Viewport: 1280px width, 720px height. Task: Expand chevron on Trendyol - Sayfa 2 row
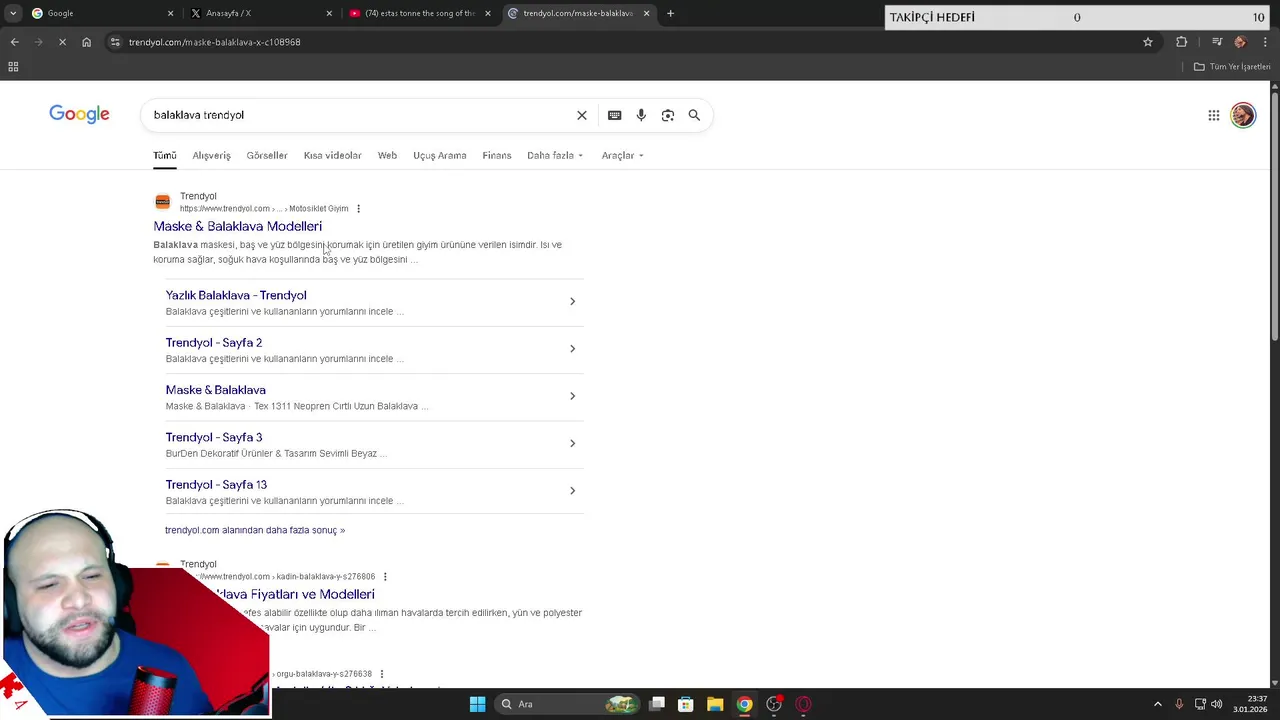click(x=572, y=348)
